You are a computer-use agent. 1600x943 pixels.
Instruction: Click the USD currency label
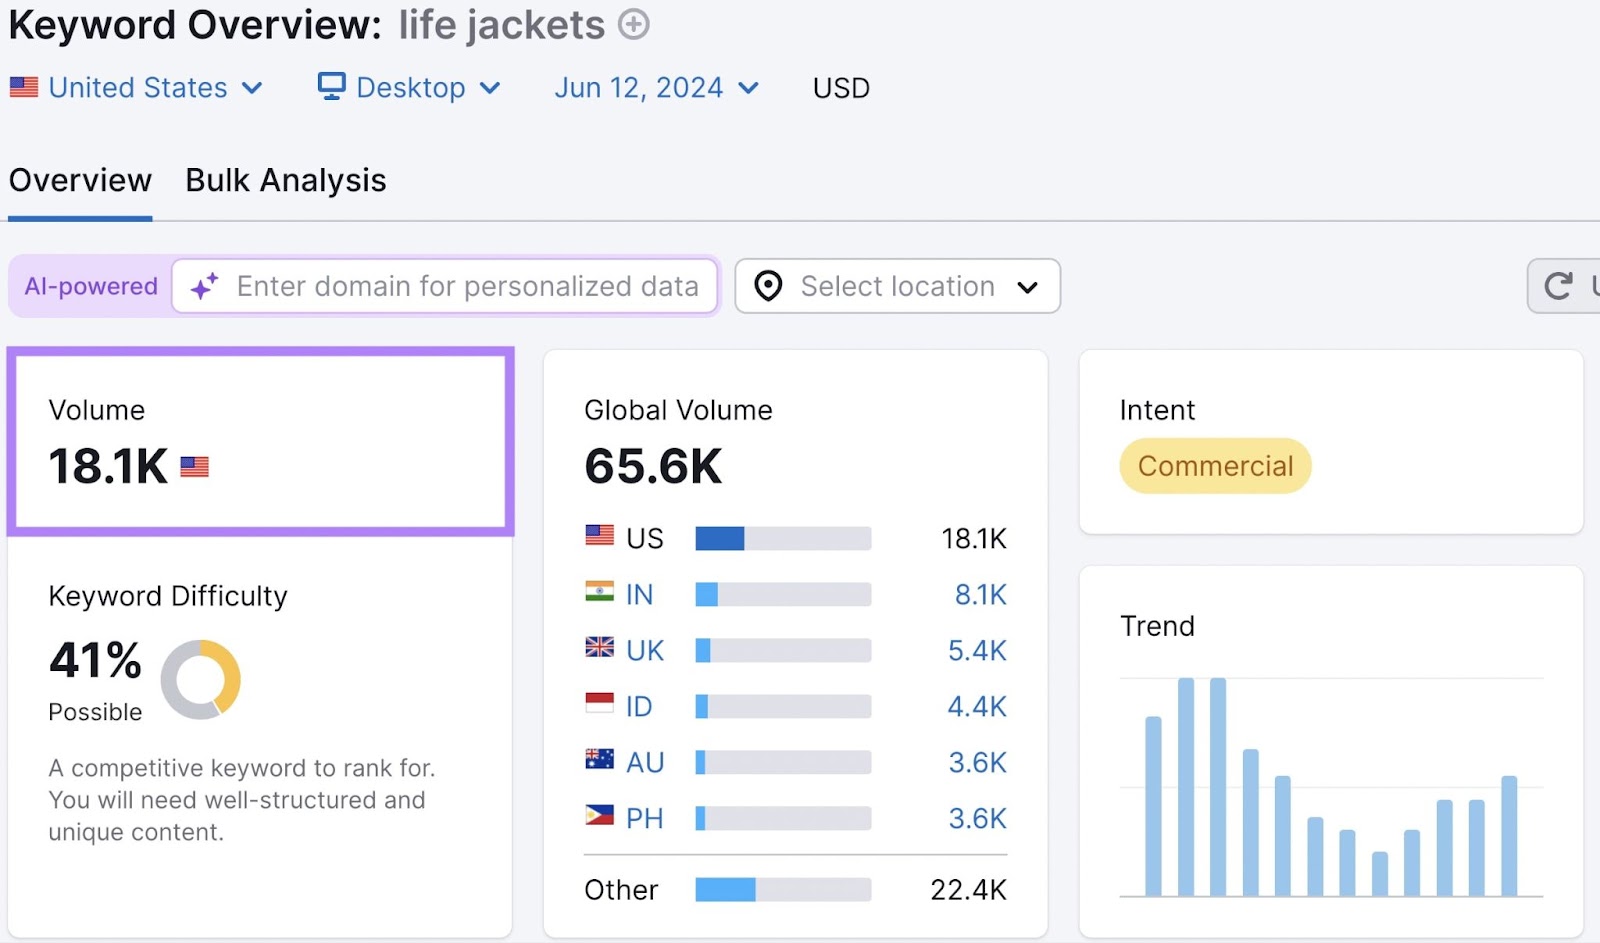[x=841, y=88]
